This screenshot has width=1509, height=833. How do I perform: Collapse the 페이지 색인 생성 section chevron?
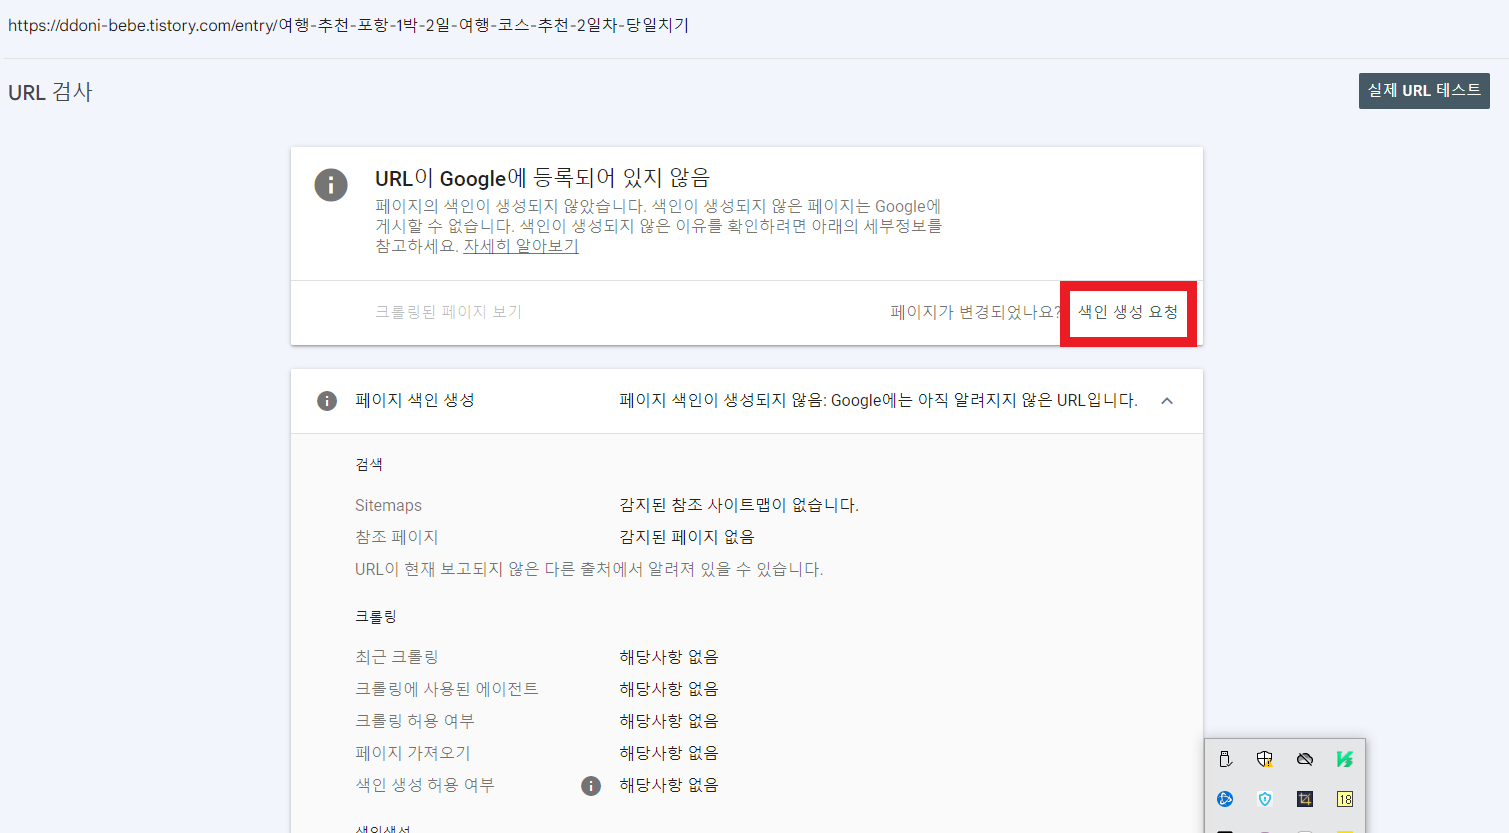(x=1167, y=401)
